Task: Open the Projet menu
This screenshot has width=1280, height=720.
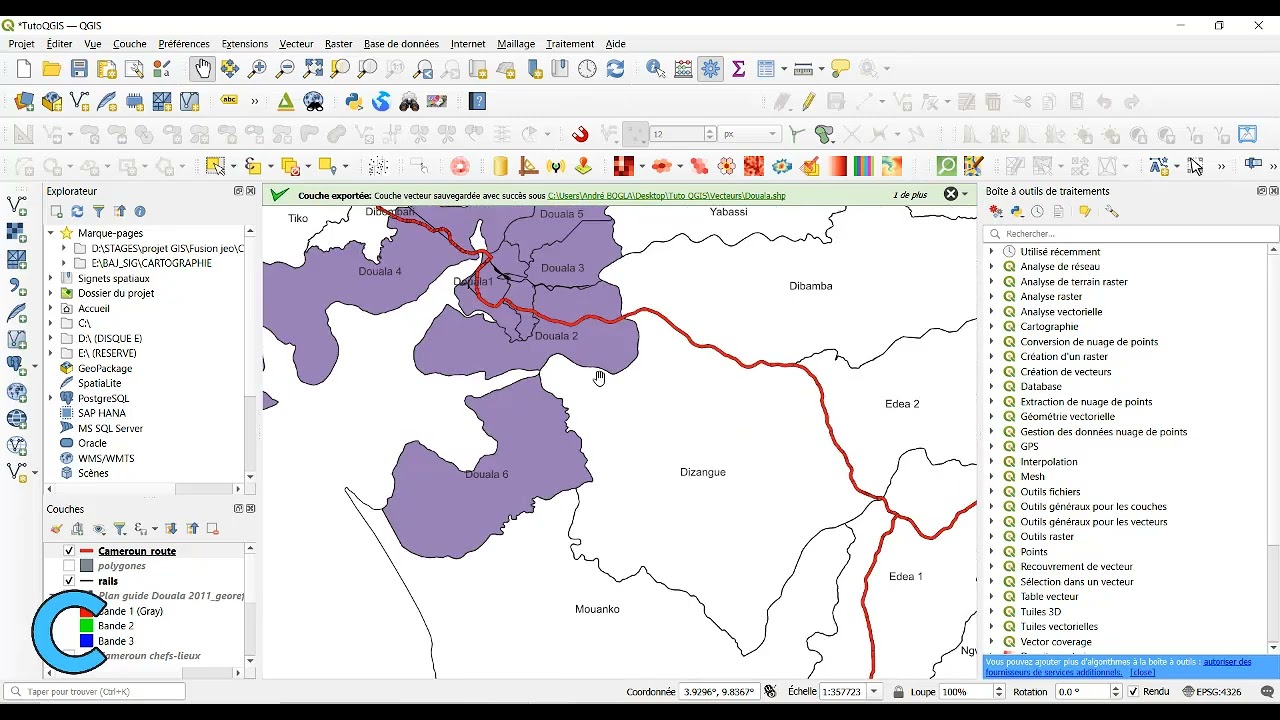Action: [x=21, y=44]
